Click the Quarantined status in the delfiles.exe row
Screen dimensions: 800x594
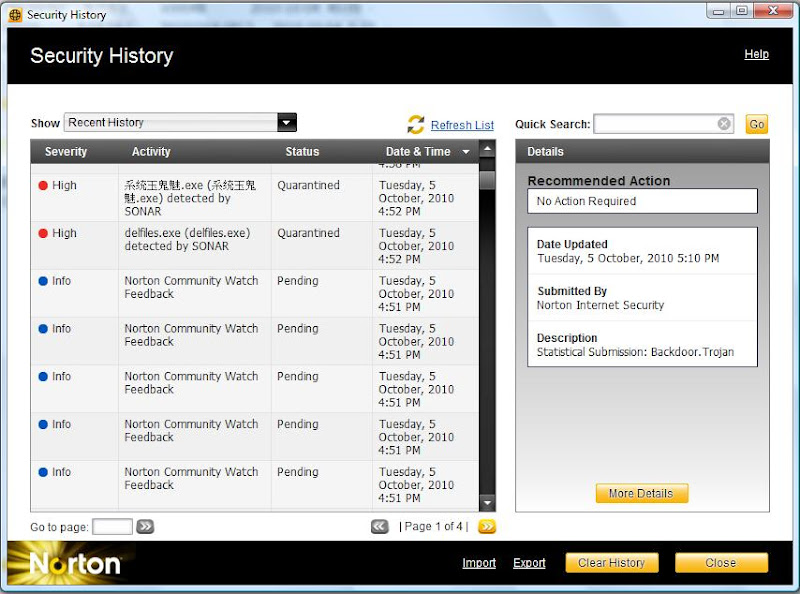pos(308,233)
